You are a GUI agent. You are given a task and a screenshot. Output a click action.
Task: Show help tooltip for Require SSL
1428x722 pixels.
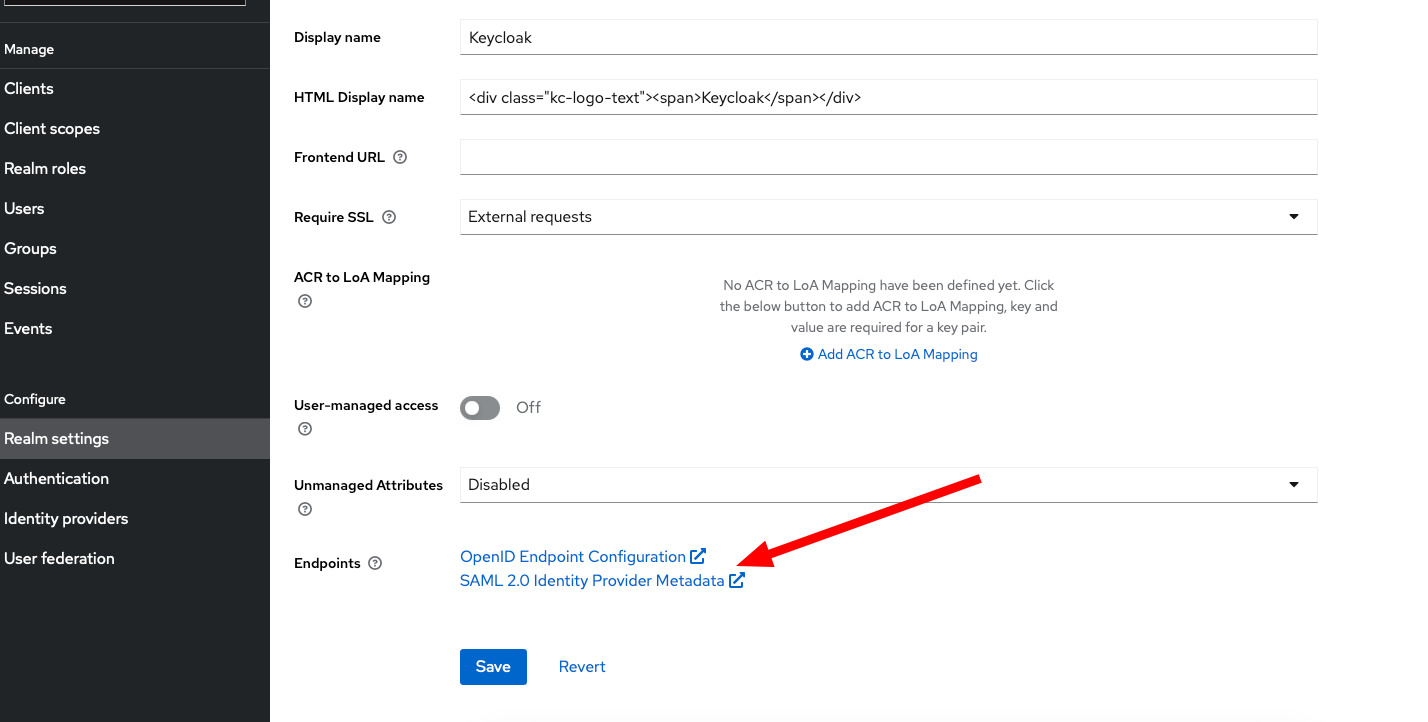389,217
